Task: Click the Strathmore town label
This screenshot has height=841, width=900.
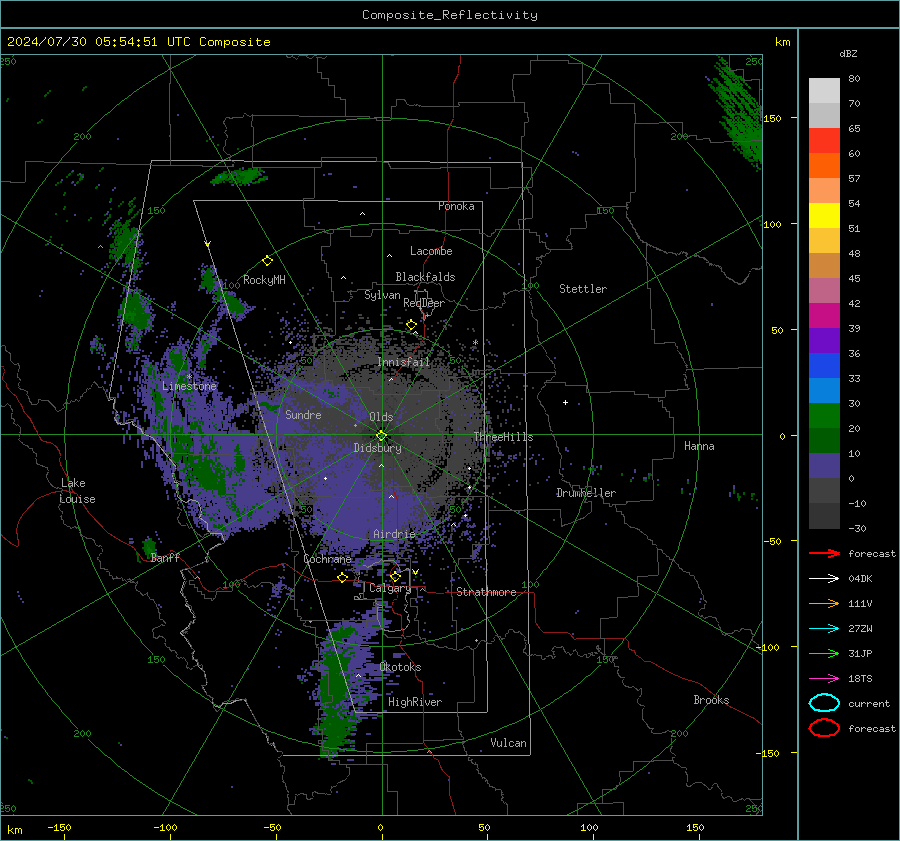Action: 486,592
